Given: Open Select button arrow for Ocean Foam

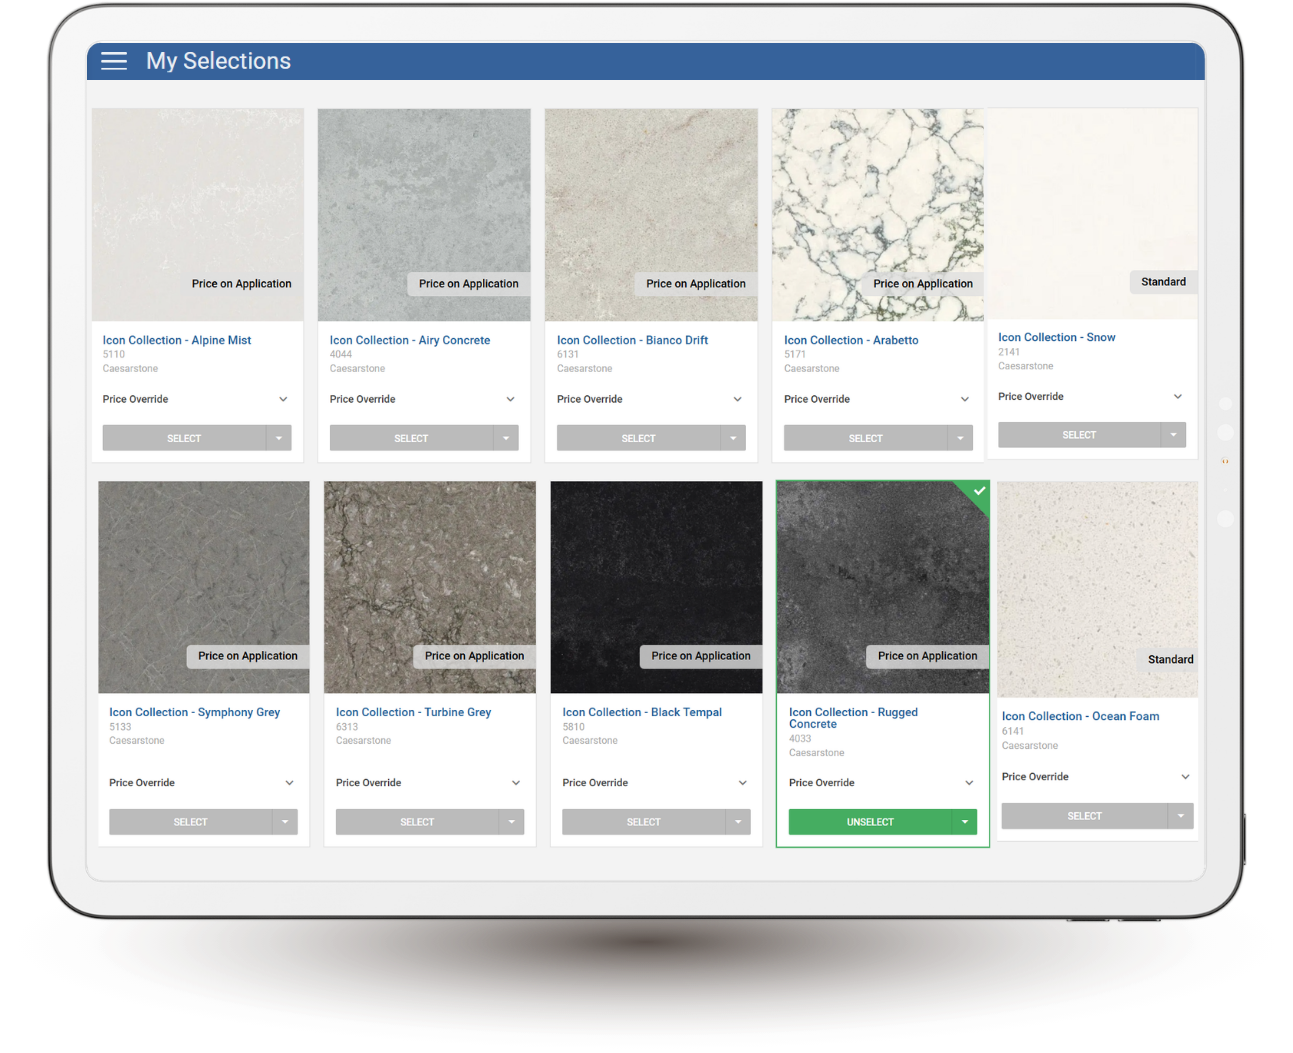Looking at the screenshot, I should click(x=1181, y=816).
